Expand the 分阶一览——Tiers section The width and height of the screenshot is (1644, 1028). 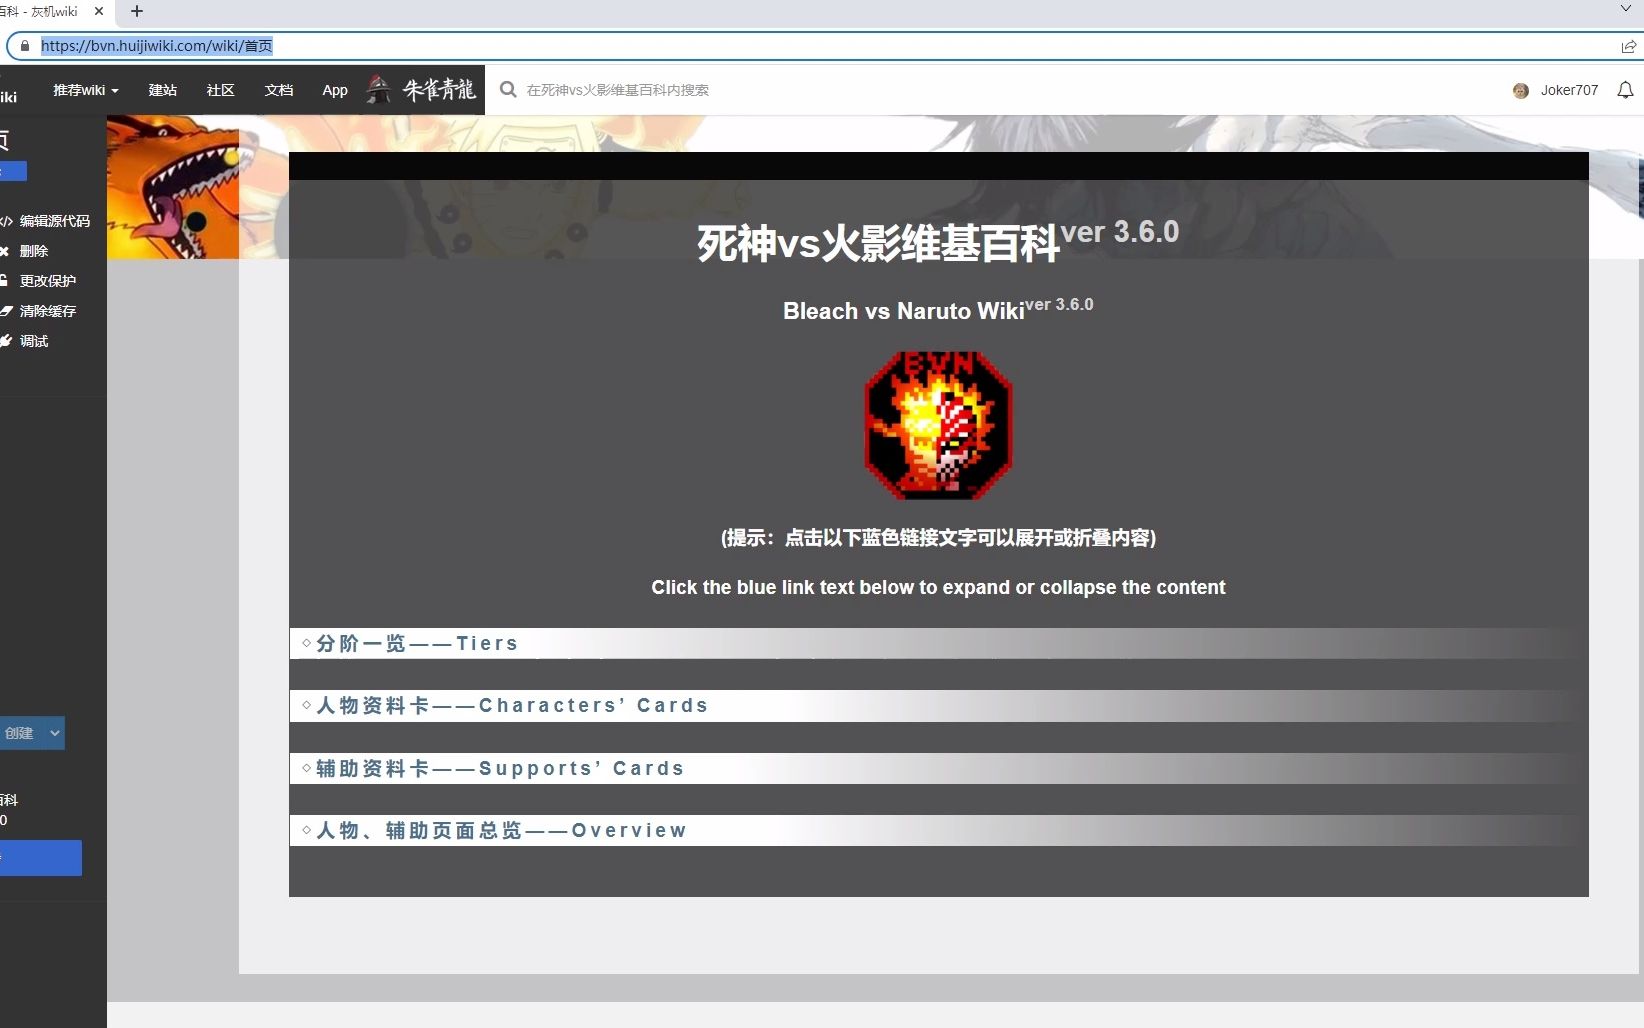coord(417,643)
